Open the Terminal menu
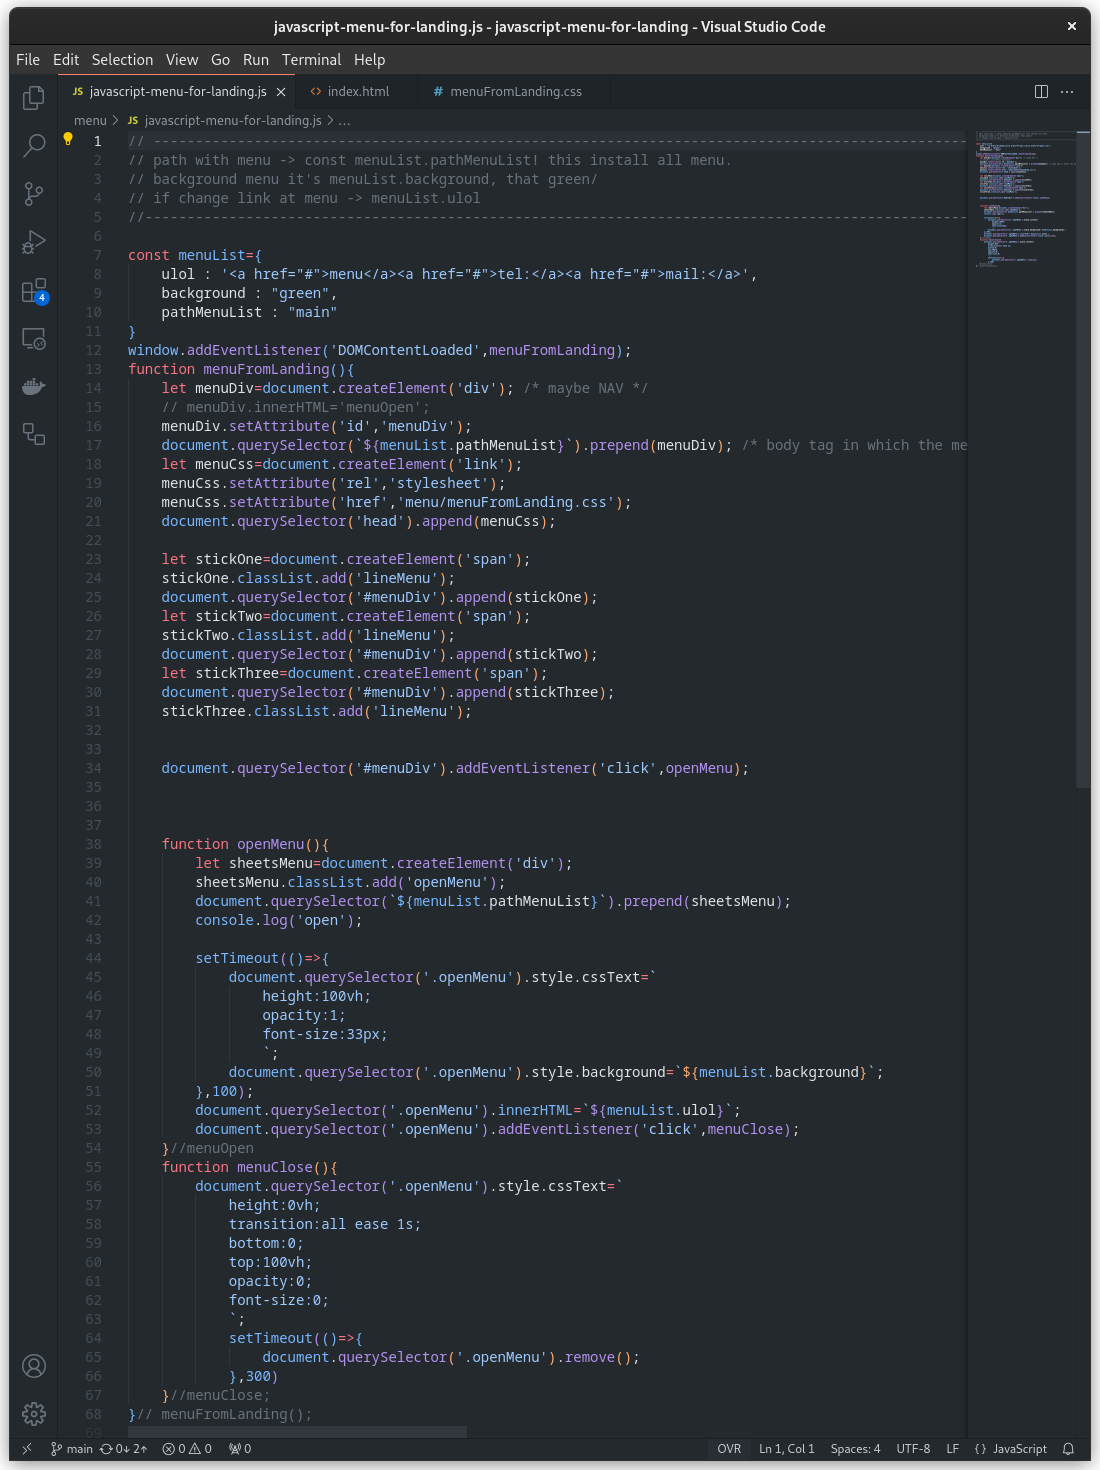 click(x=311, y=60)
